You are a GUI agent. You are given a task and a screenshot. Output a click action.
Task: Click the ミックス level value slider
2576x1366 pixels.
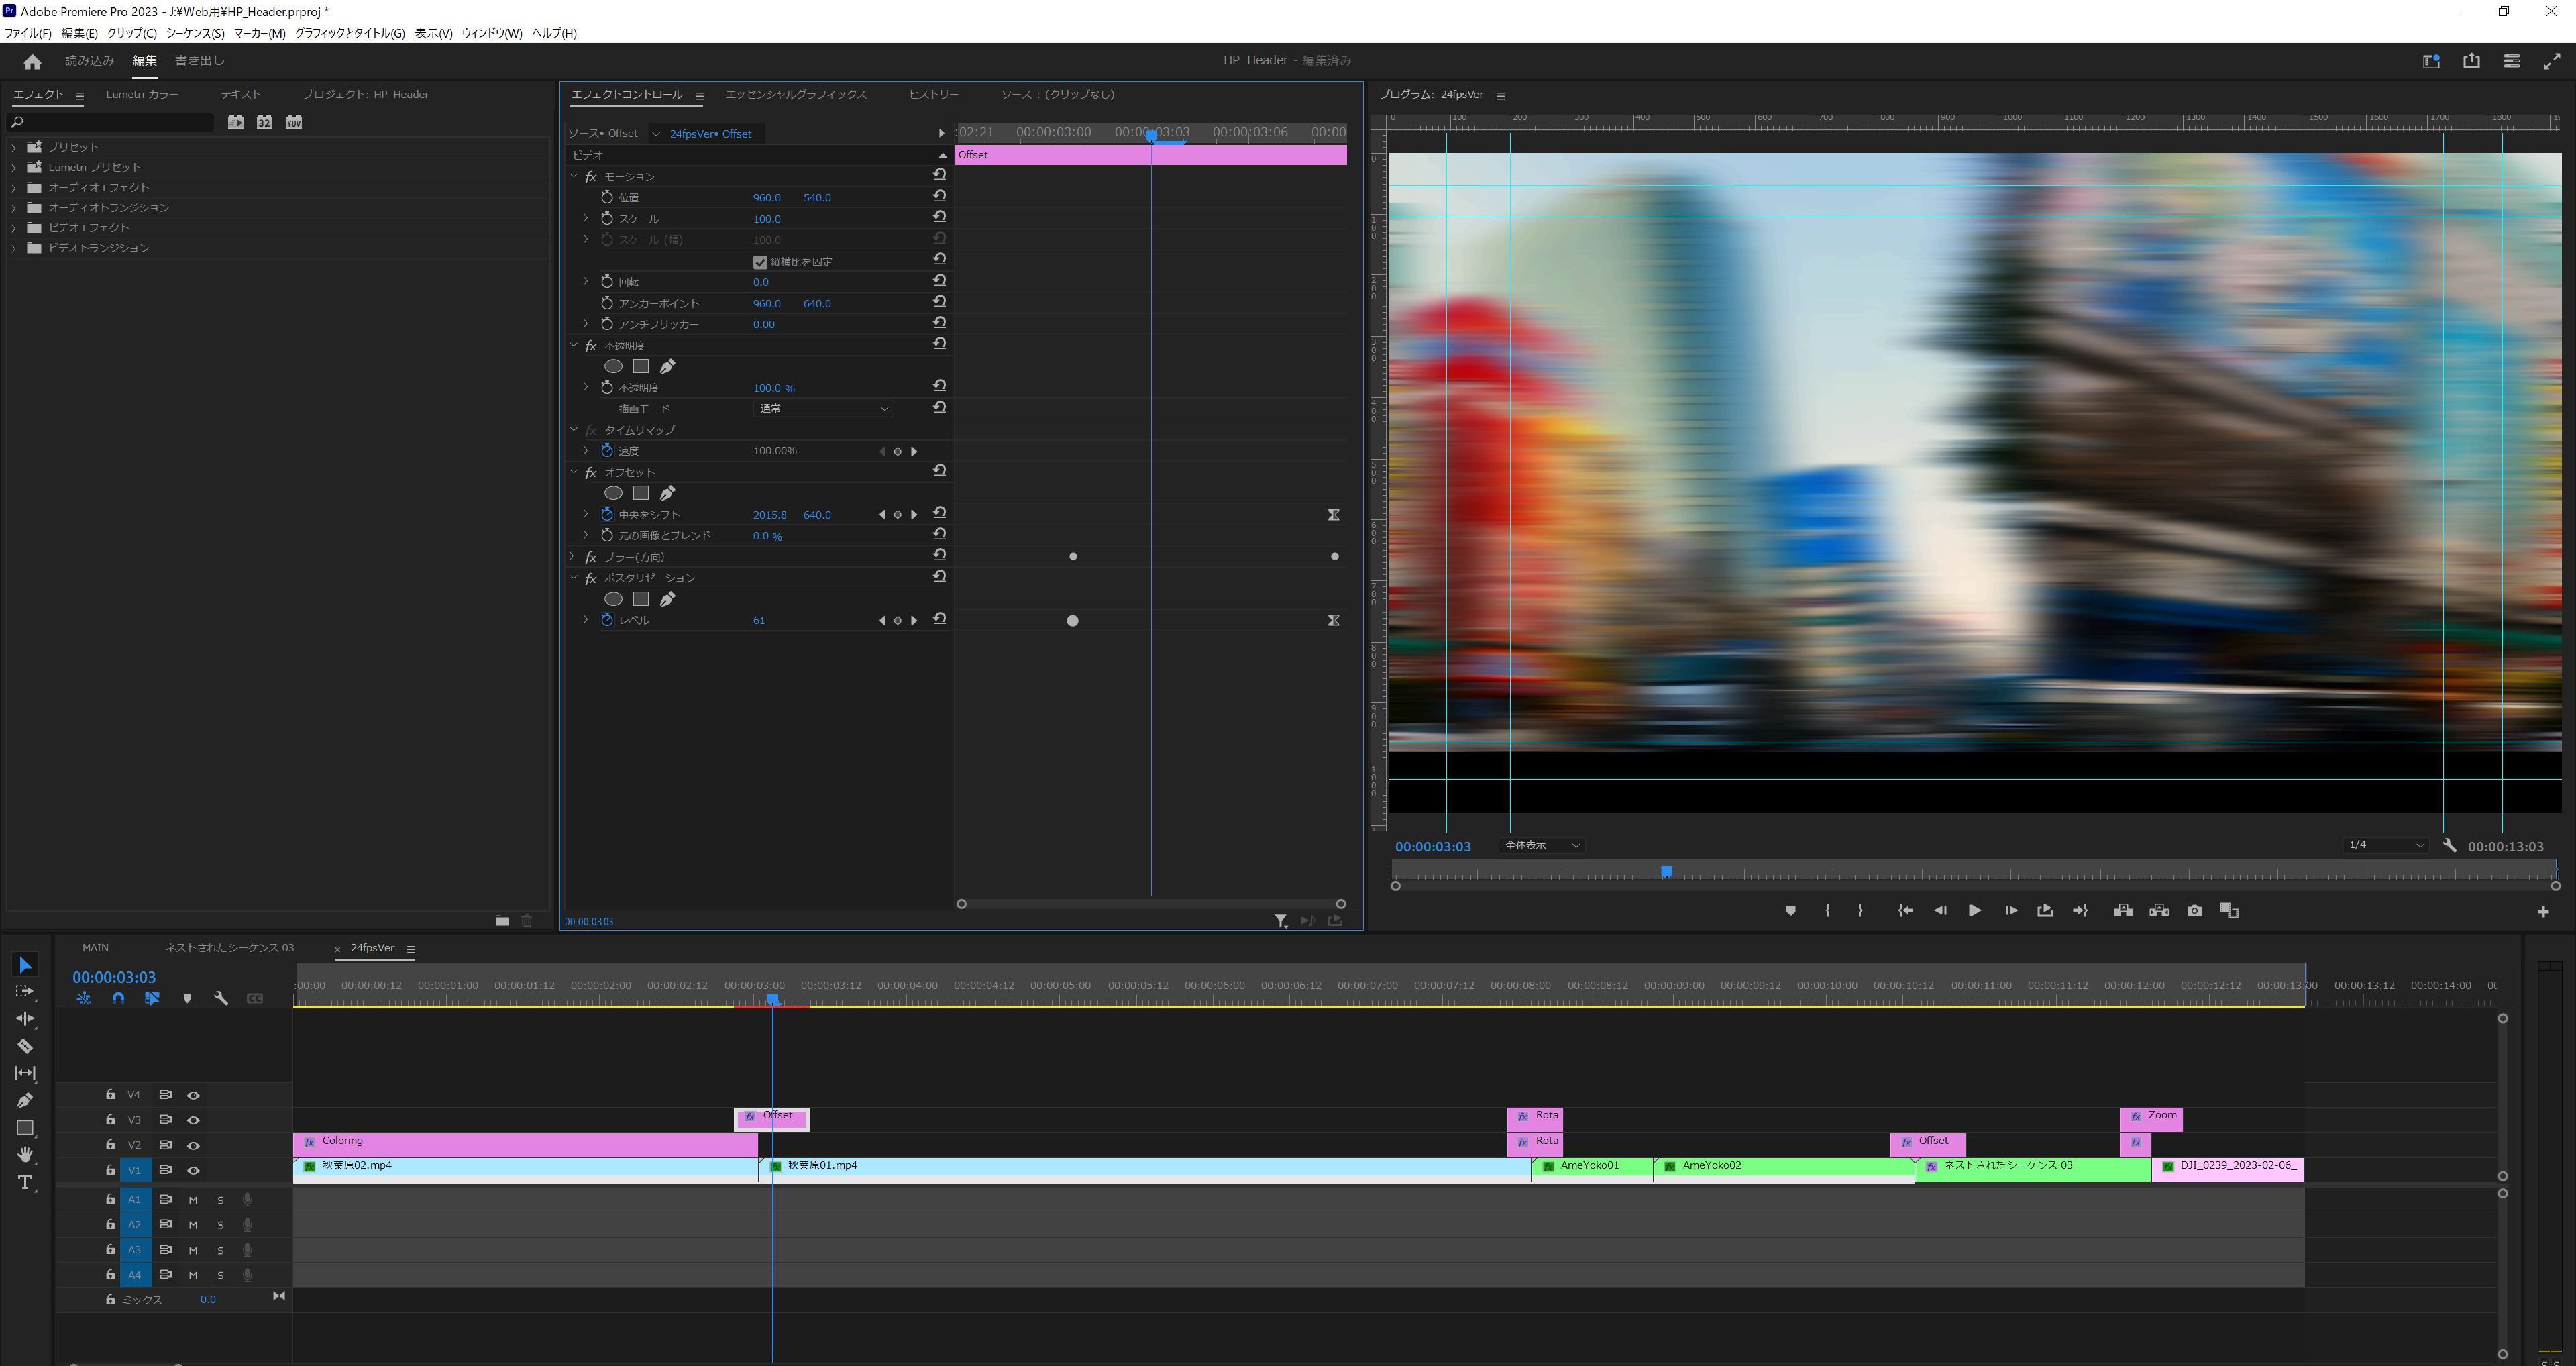[208, 1299]
